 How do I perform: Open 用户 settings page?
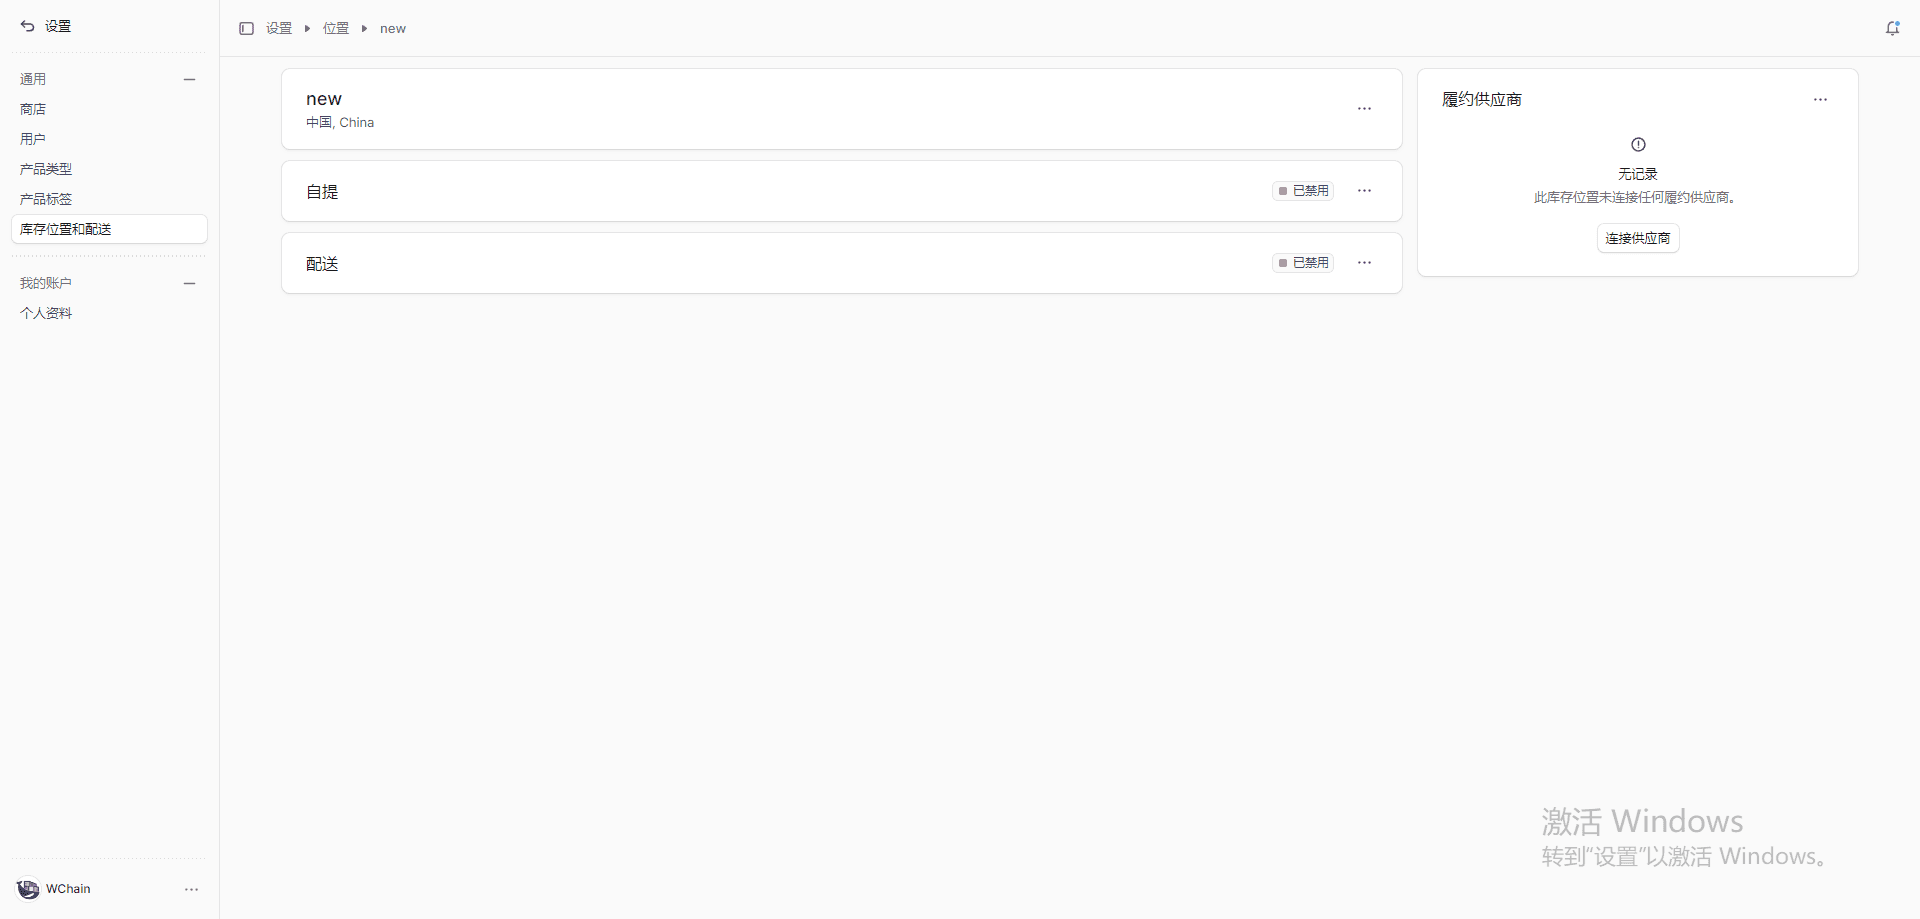coord(33,139)
